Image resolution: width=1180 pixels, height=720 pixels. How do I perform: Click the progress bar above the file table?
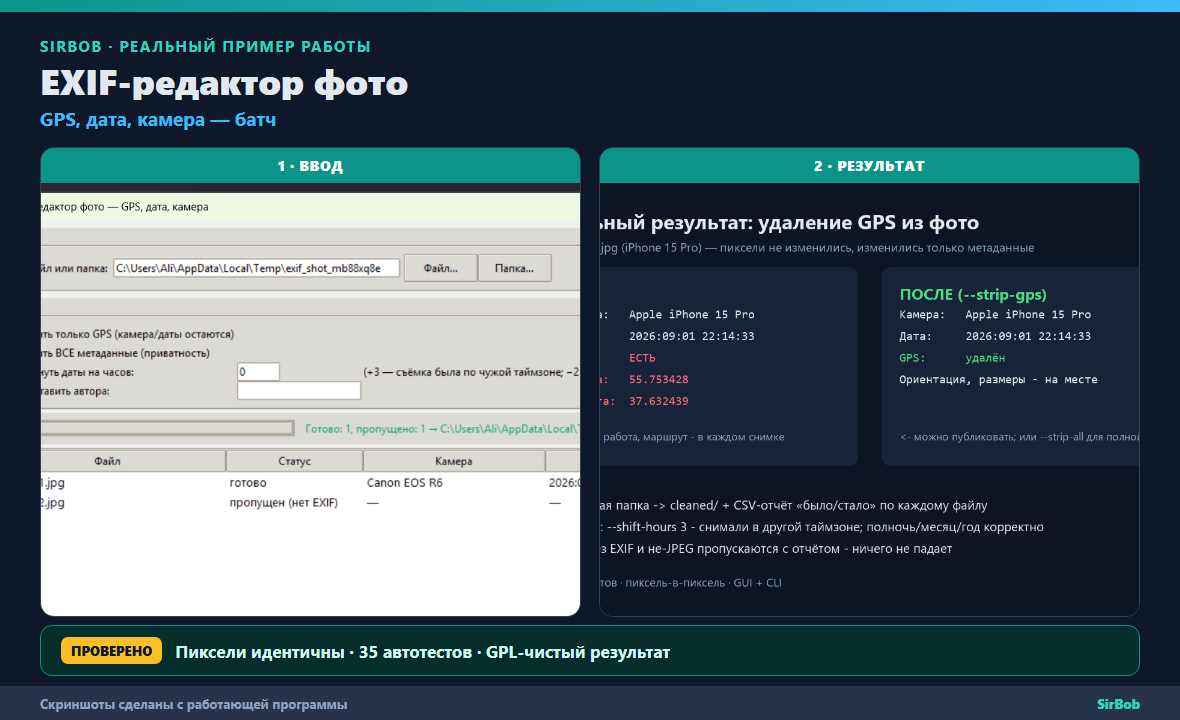tap(167, 428)
